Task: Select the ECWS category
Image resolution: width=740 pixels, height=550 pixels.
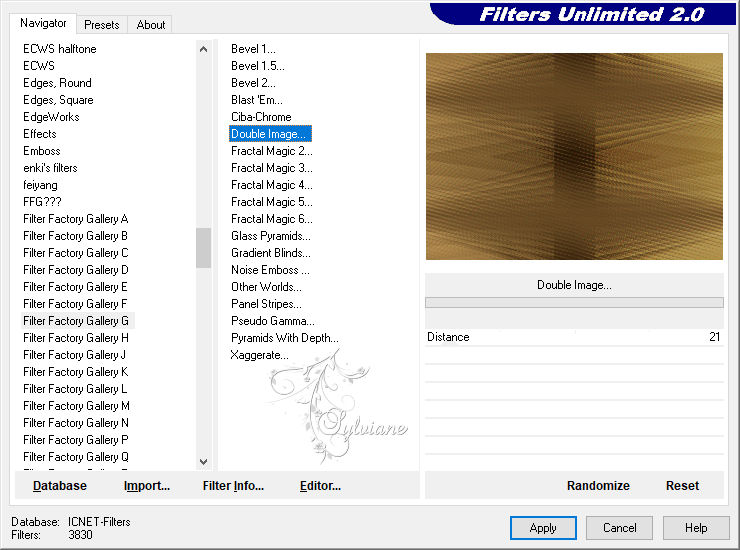Action: pyautogui.click(x=39, y=66)
